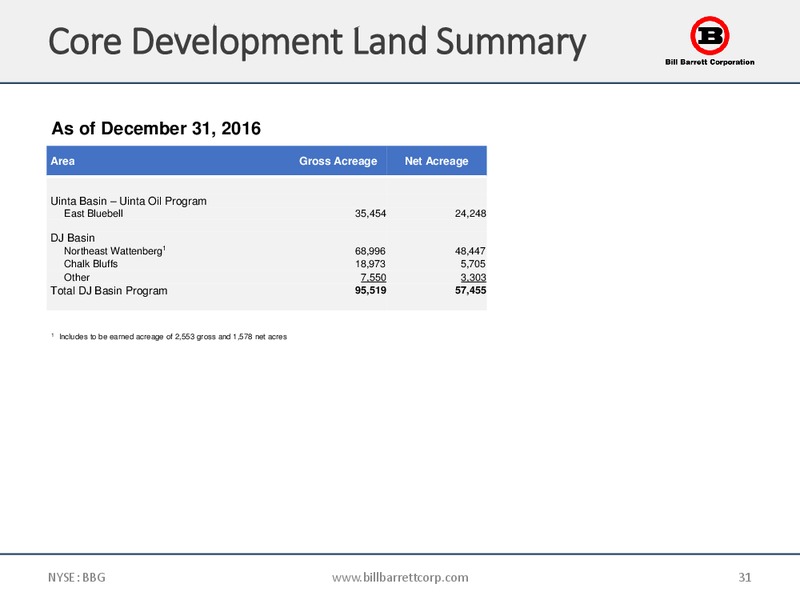Select Other gross value 7,550

coord(373,278)
